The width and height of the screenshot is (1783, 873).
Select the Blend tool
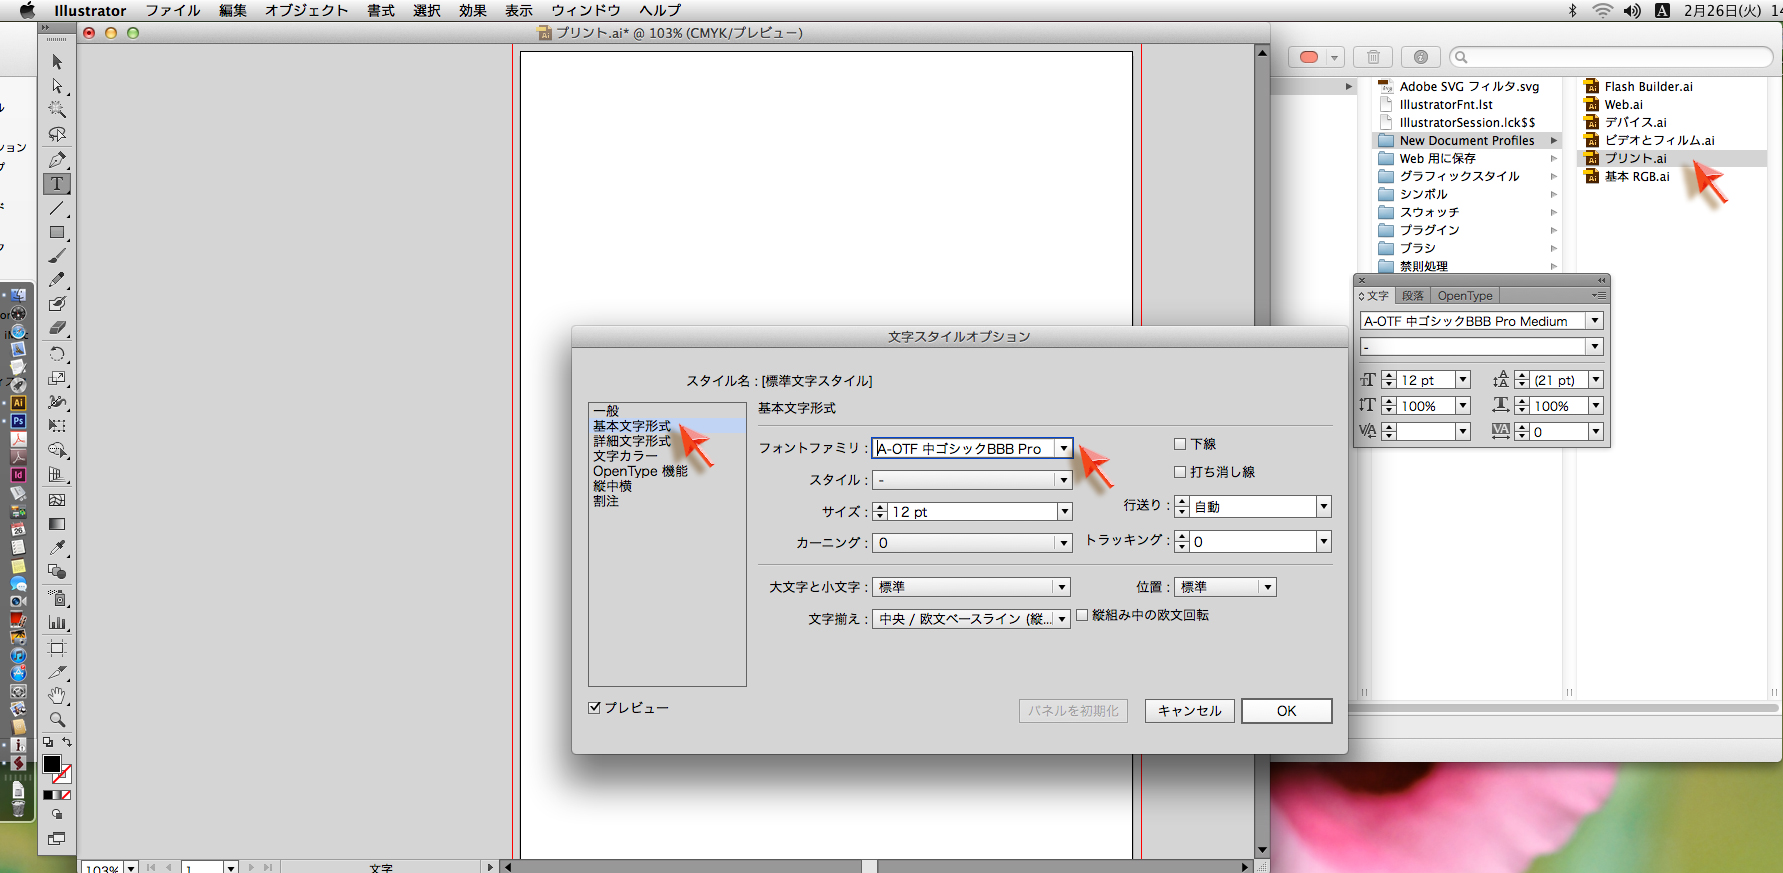pos(57,572)
